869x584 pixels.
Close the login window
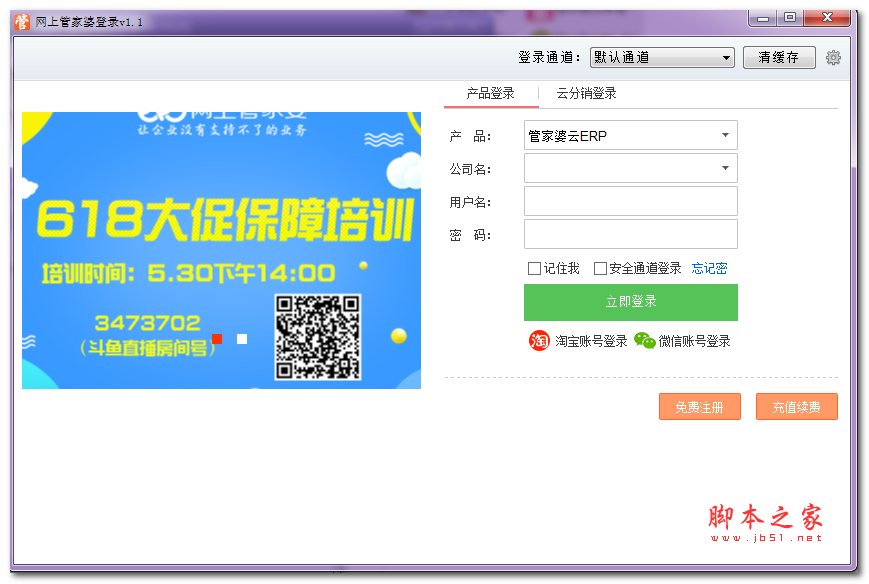point(827,18)
